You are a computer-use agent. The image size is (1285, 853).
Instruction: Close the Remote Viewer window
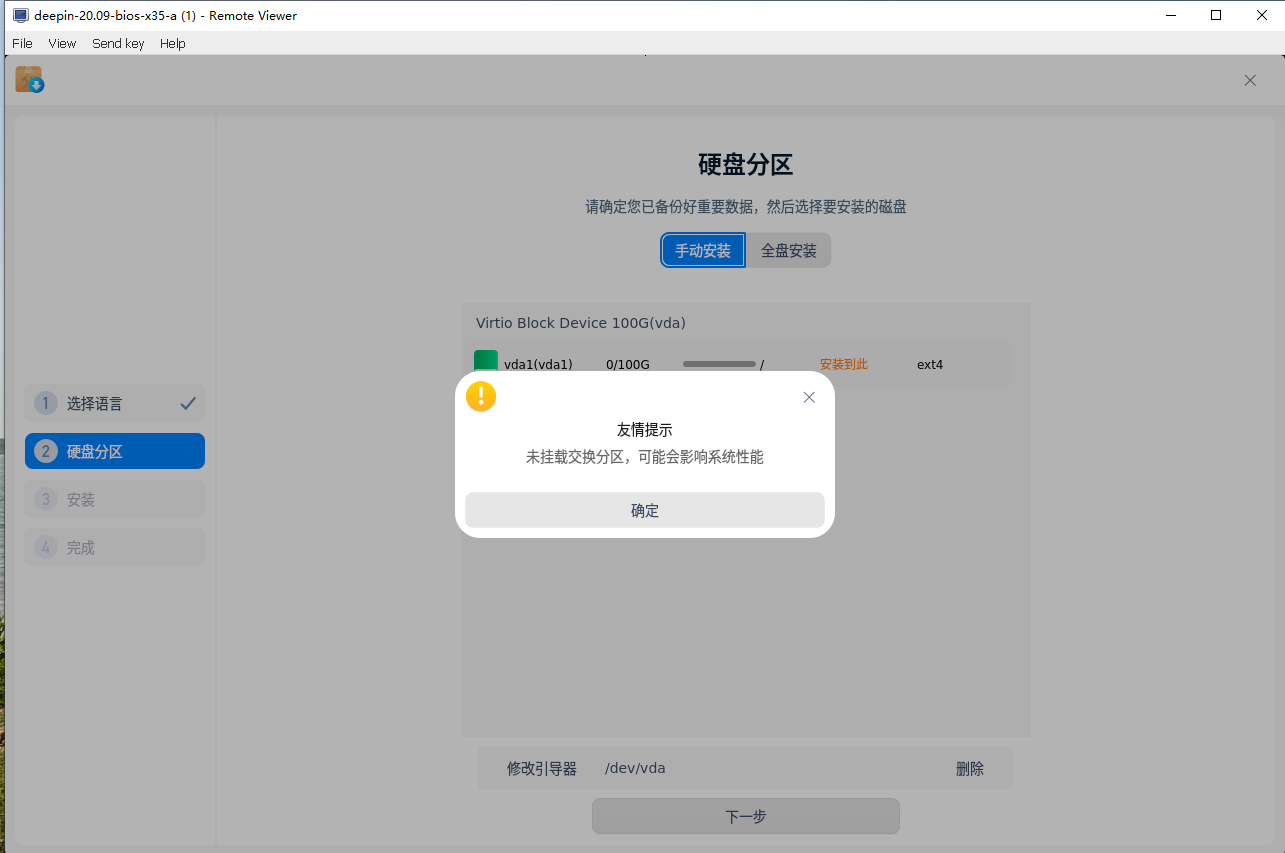tap(1262, 15)
